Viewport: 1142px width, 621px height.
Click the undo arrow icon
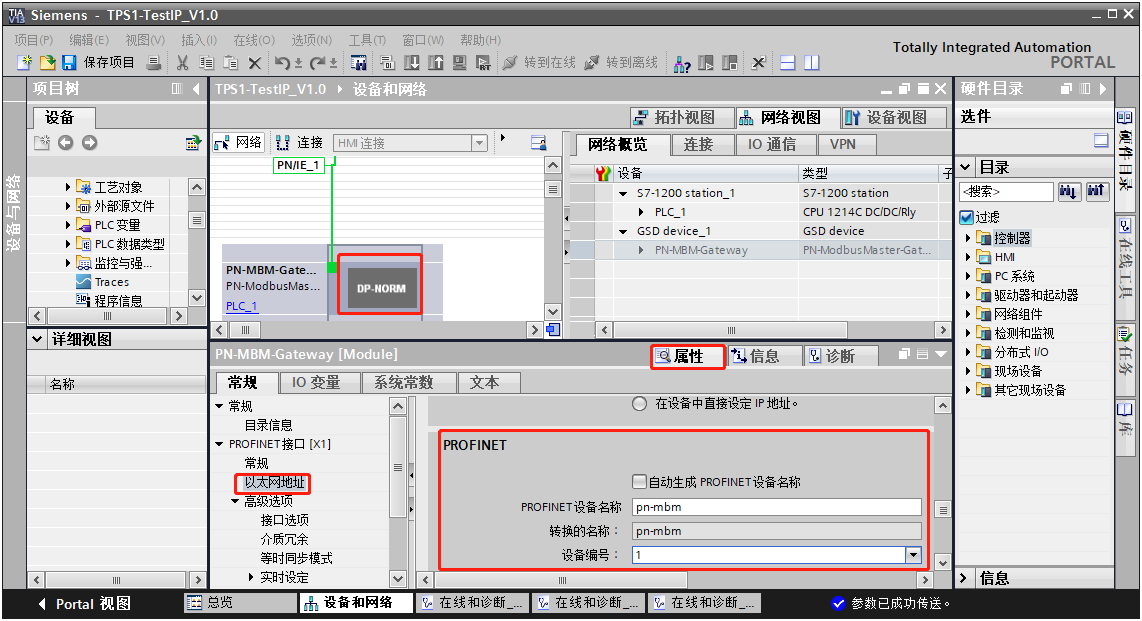click(283, 63)
